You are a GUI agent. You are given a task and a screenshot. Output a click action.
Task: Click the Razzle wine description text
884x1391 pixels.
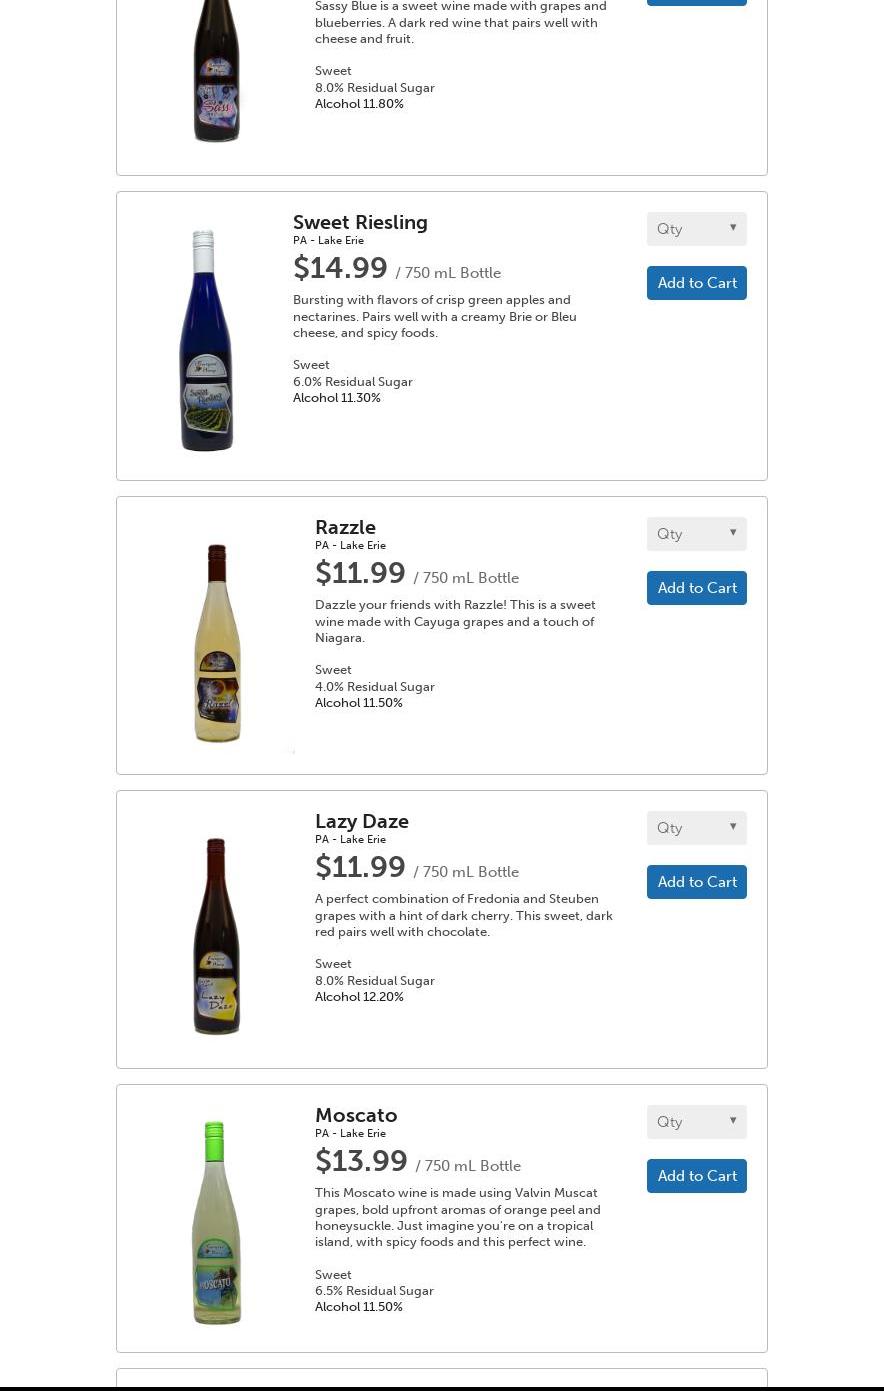455,621
